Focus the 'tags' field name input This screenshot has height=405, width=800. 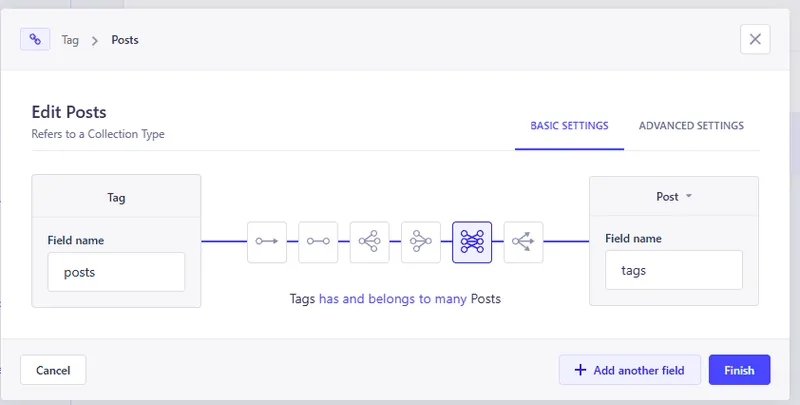(x=674, y=270)
